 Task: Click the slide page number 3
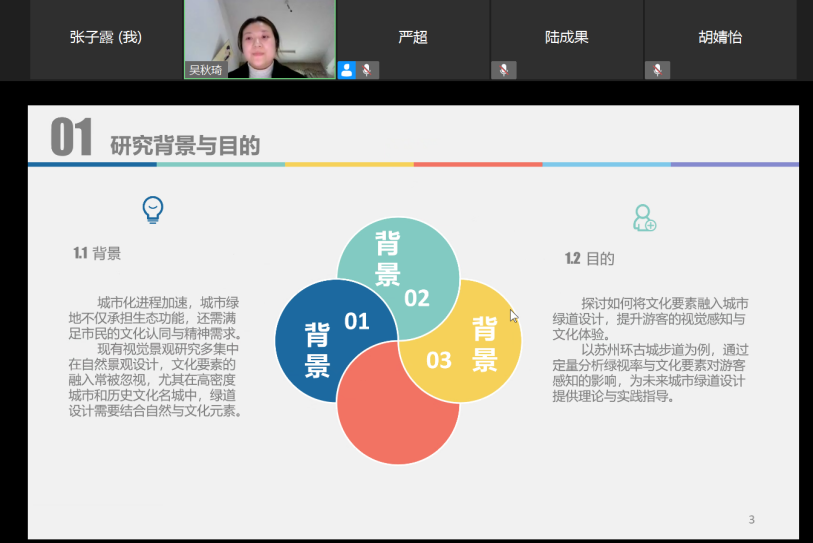point(751,519)
